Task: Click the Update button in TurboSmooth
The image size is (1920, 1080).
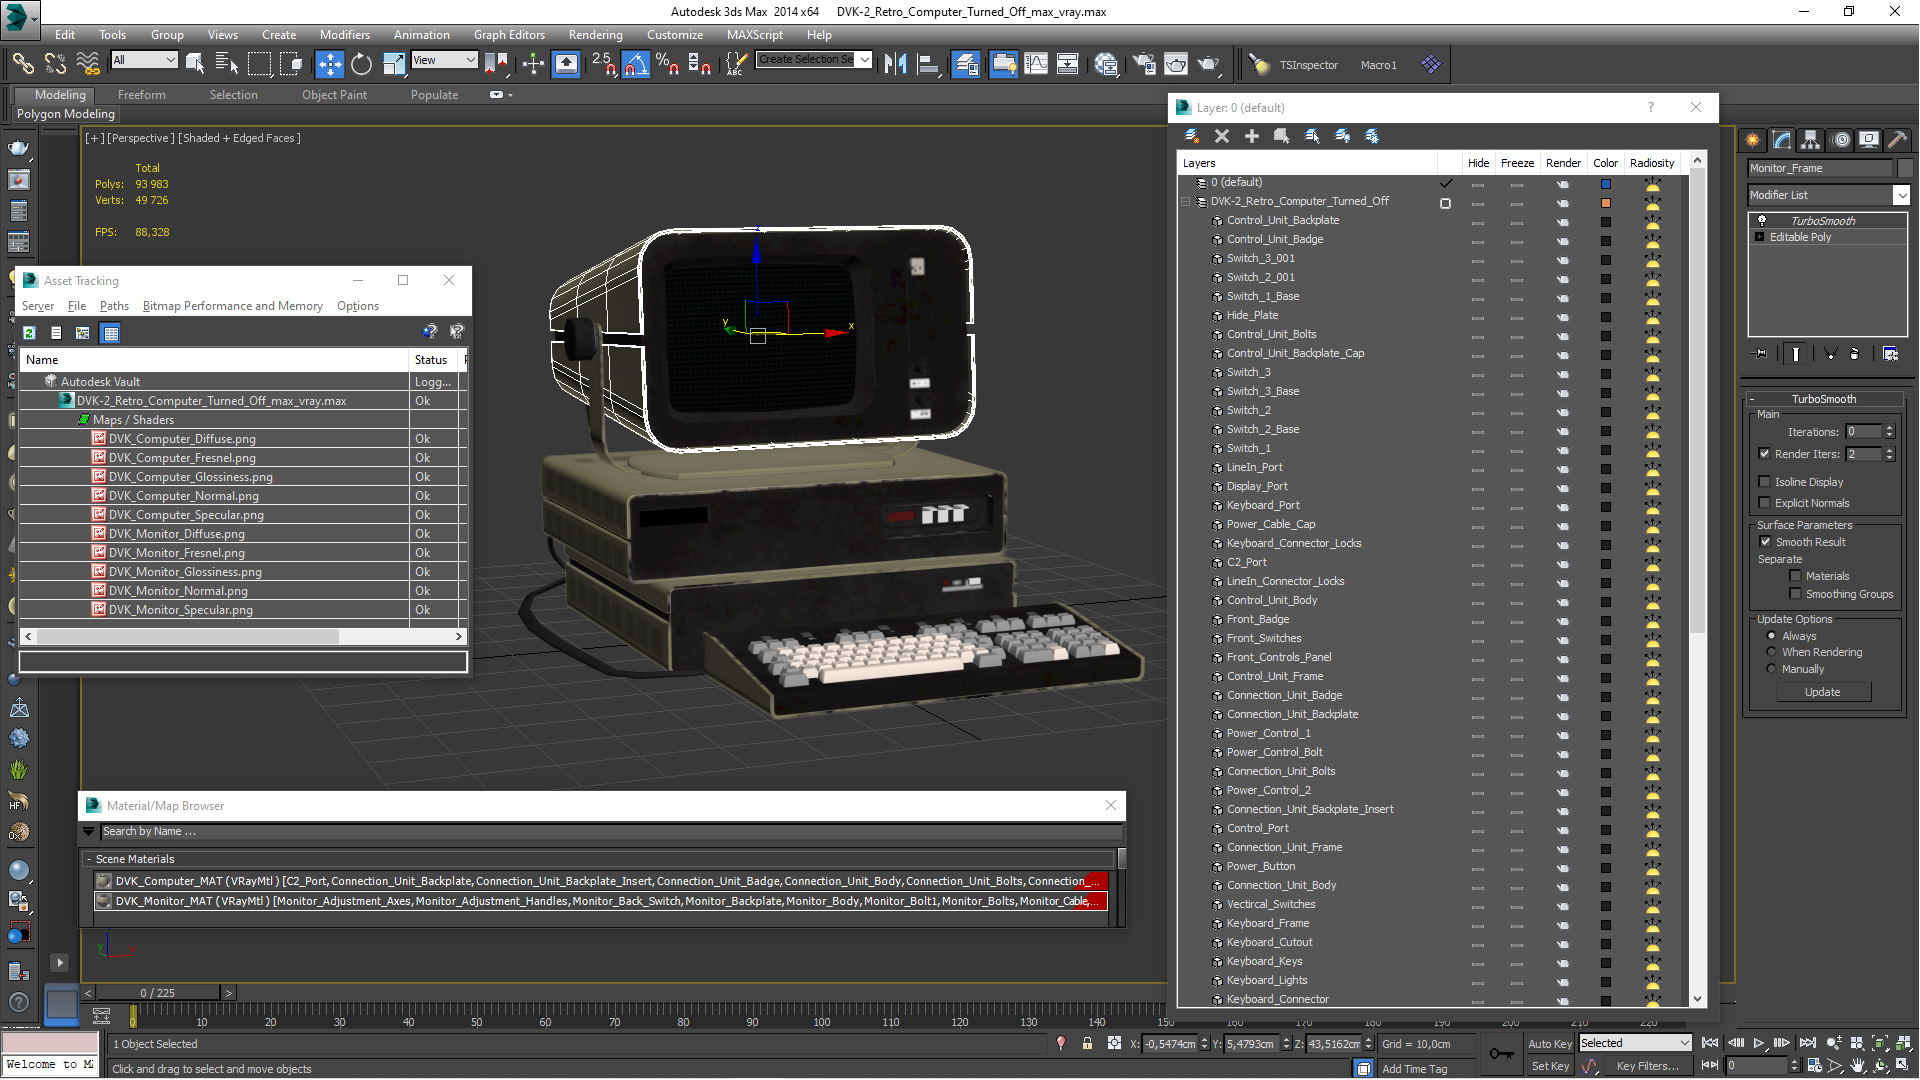Action: tap(1822, 692)
